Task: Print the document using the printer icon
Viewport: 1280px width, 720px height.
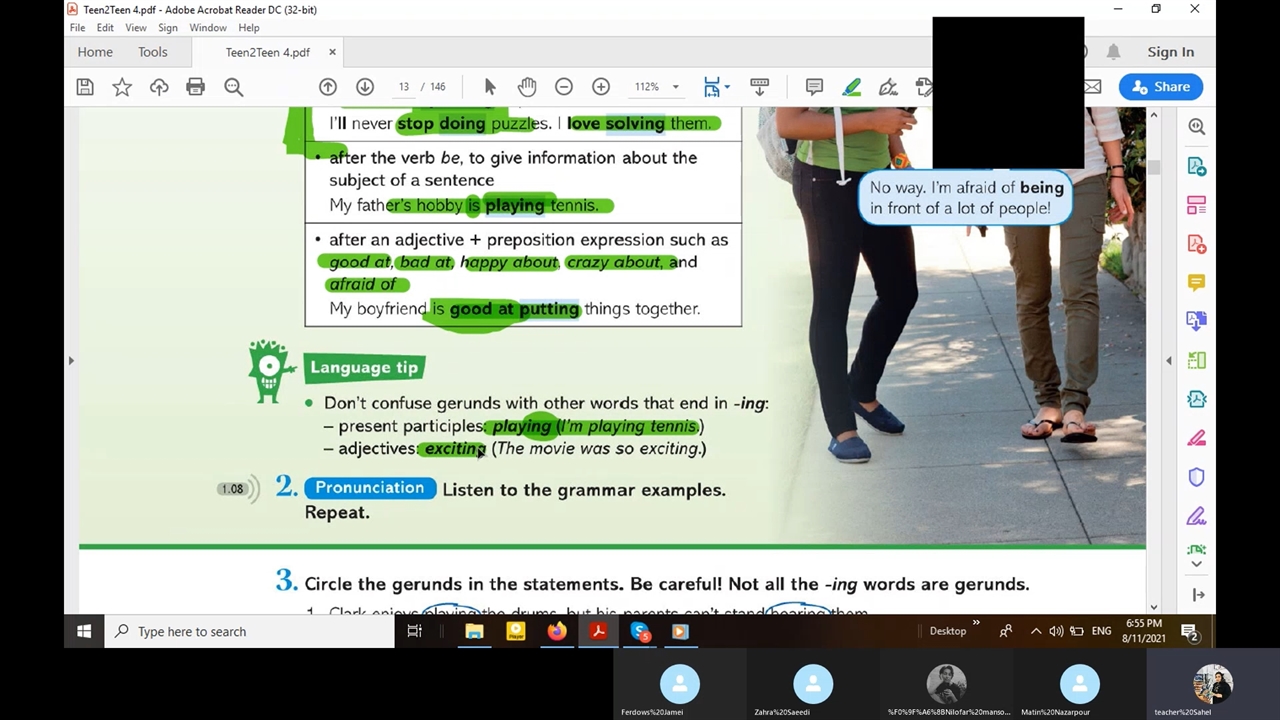Action: point(195,87)
